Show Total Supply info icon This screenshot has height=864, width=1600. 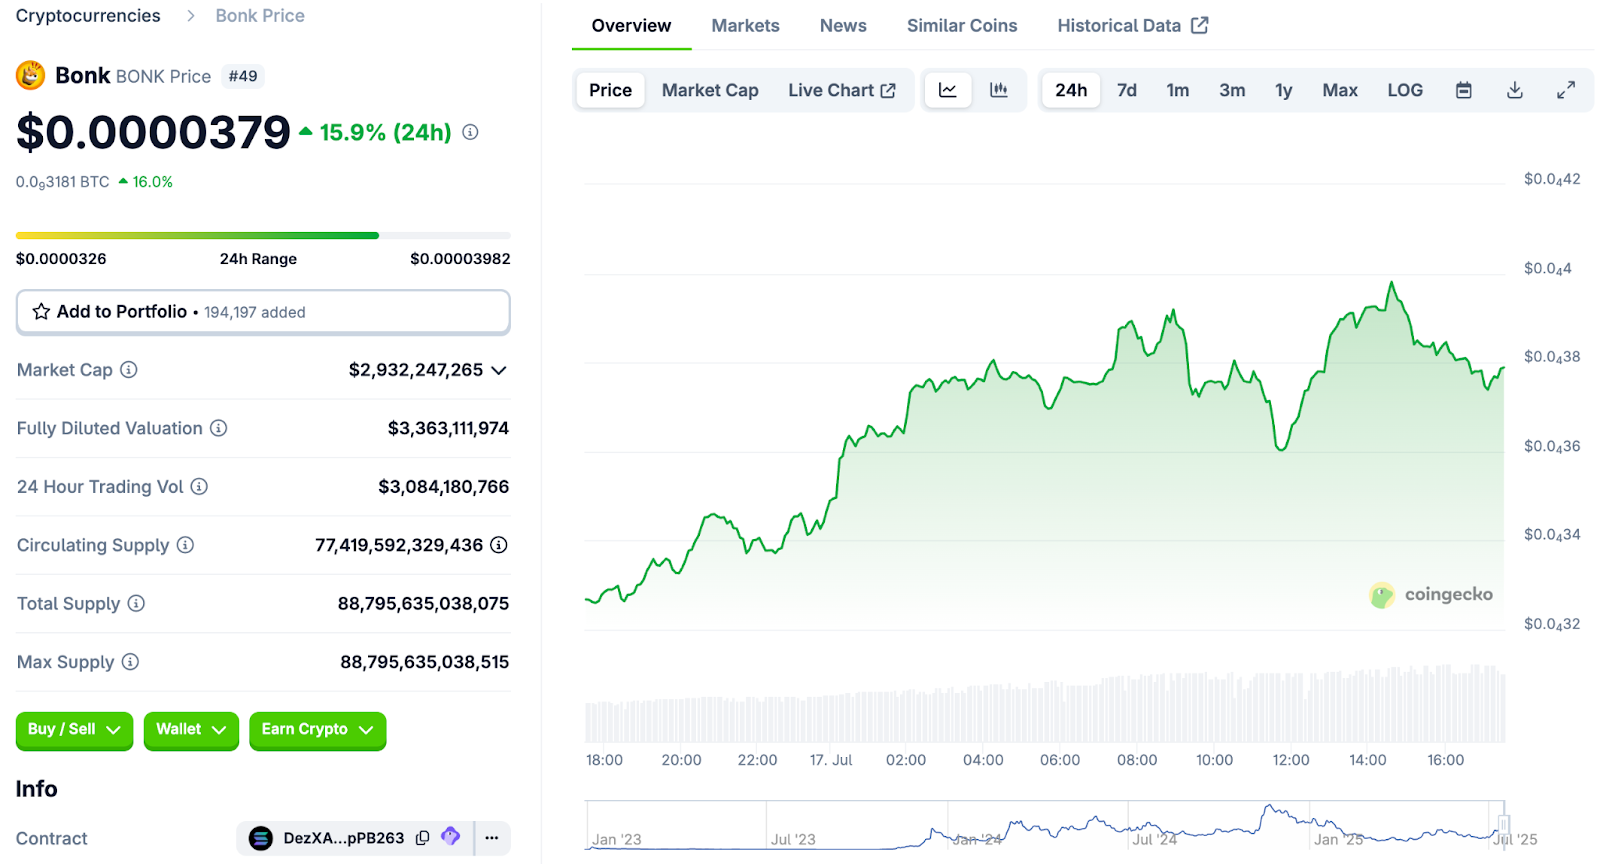(x=136, y=603)
